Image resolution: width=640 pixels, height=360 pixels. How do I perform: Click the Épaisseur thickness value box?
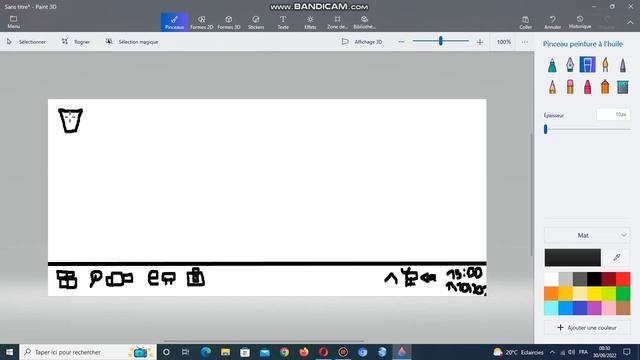point(613,115)
